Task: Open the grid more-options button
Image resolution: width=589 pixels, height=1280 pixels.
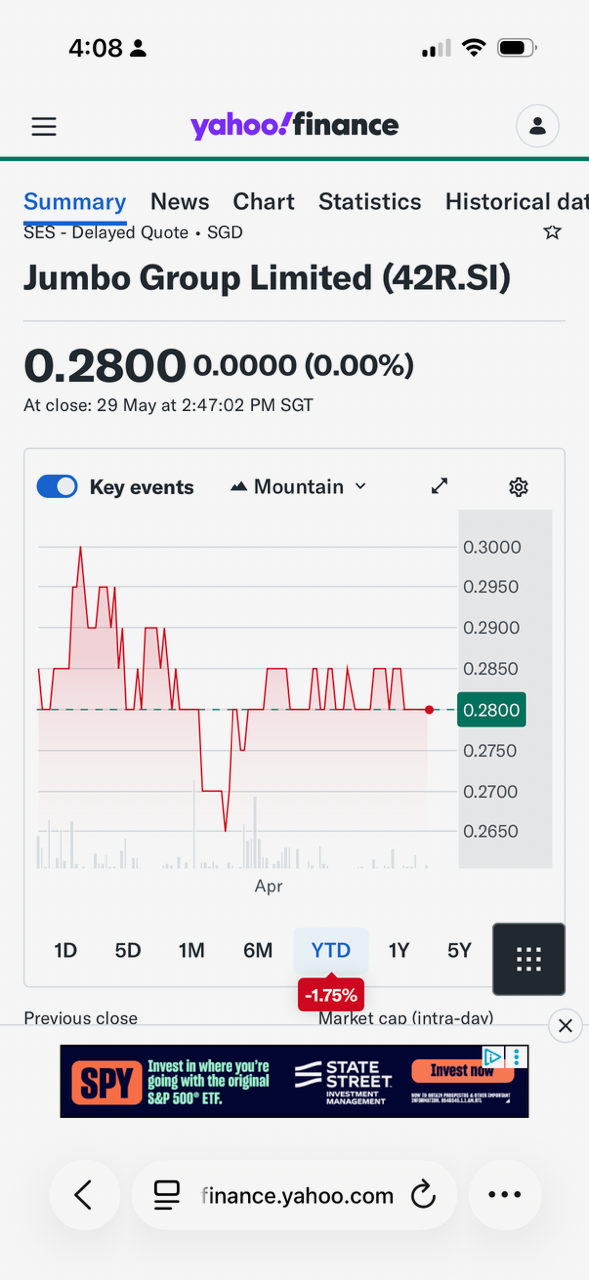Action: (x=529, y=958)
